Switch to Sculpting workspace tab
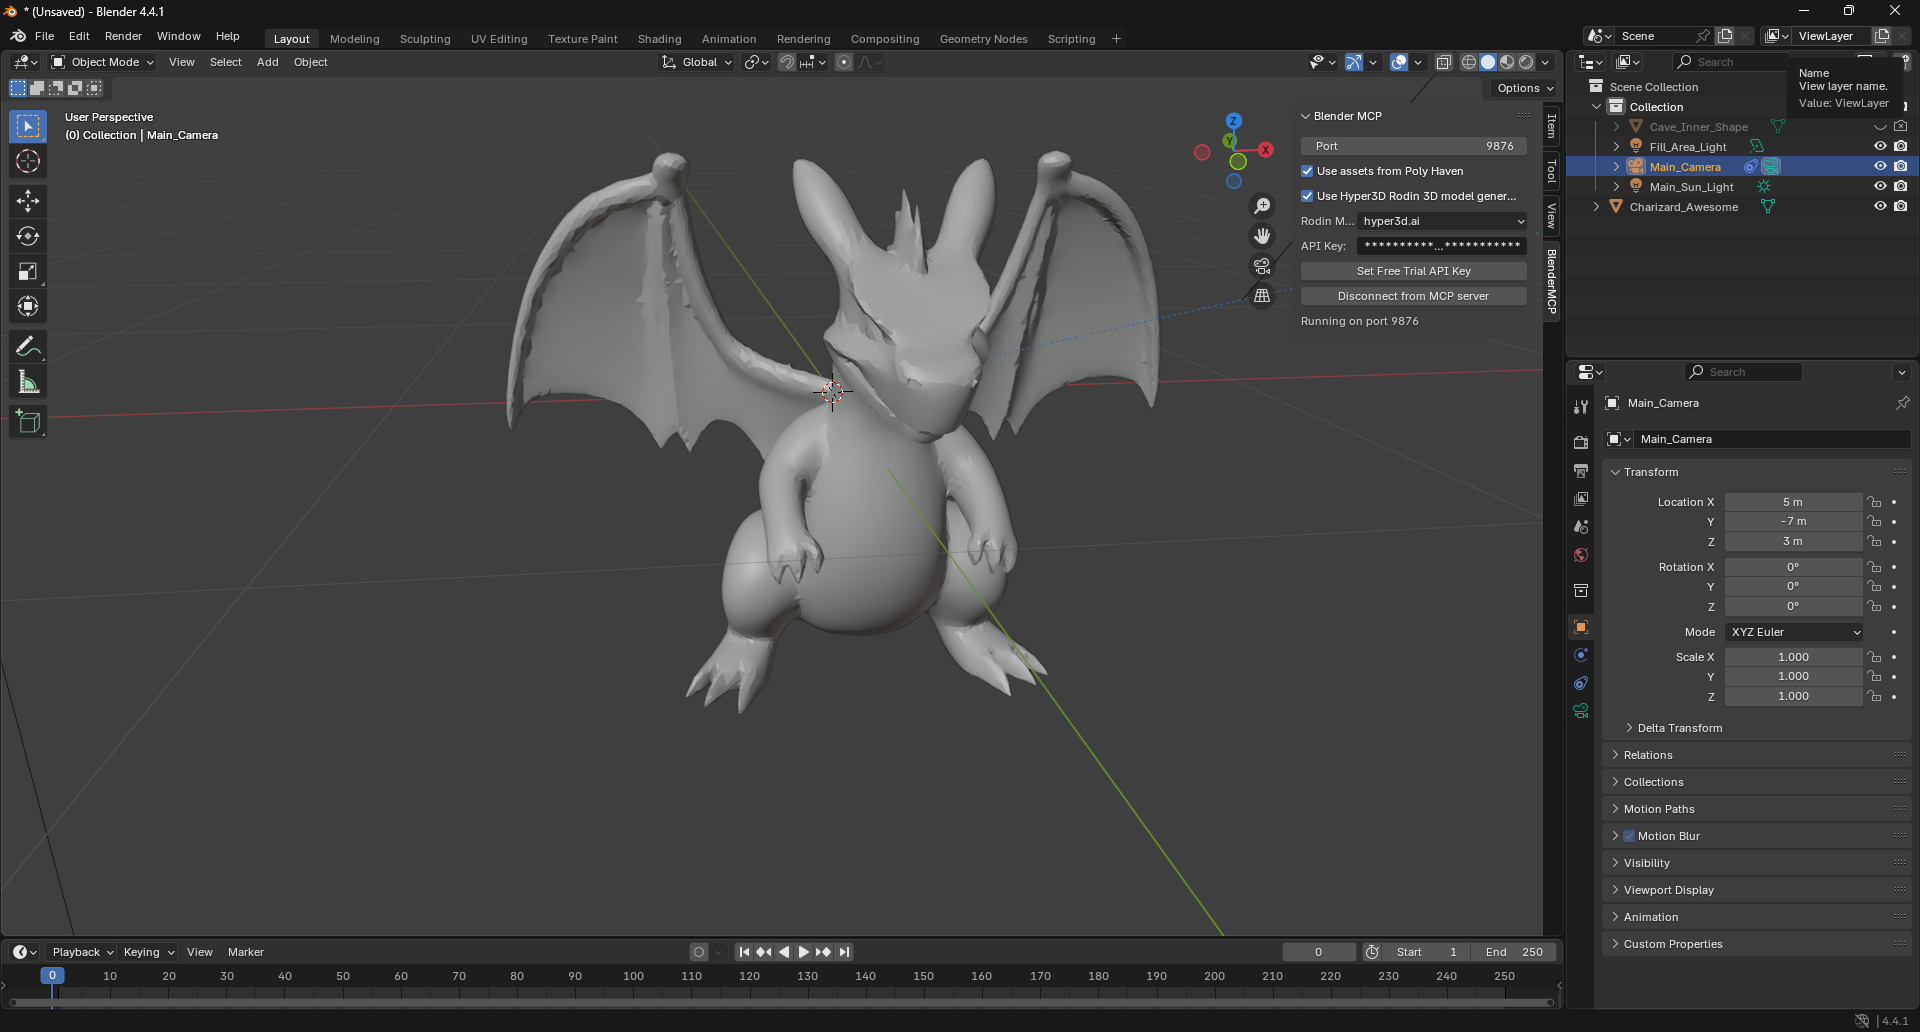The image size is (1920, 1032). tap(425, 39)
